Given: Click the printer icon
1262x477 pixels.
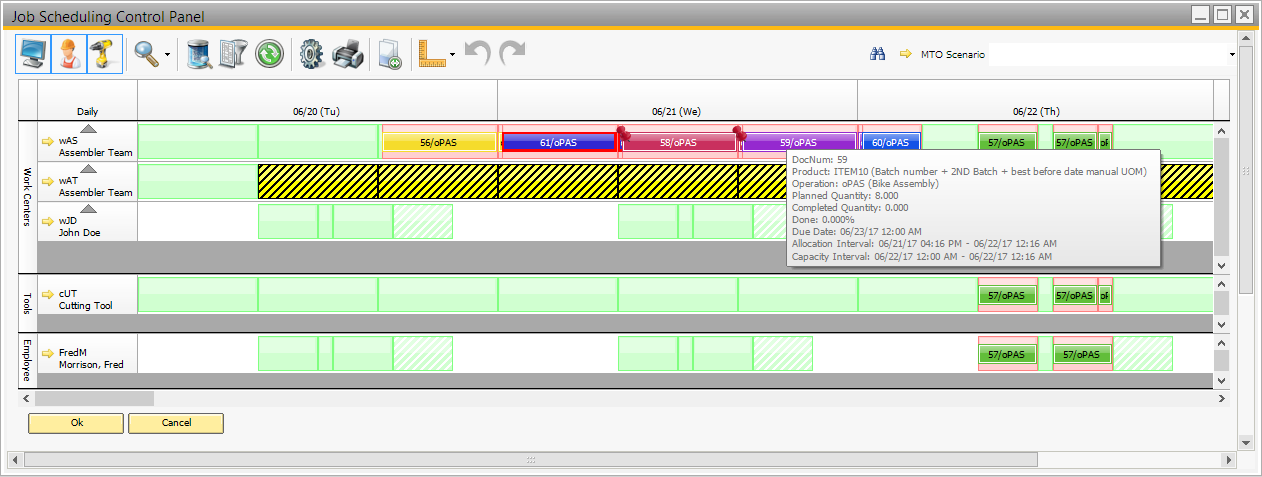Looking at the screenshot, I should tap(346, 54).
